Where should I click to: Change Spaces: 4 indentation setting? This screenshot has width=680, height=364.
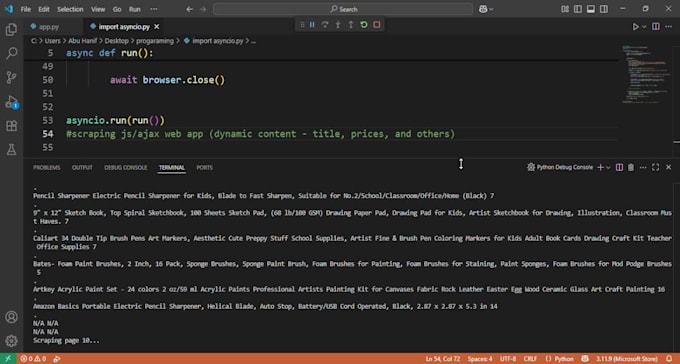(x=480, y=359)
